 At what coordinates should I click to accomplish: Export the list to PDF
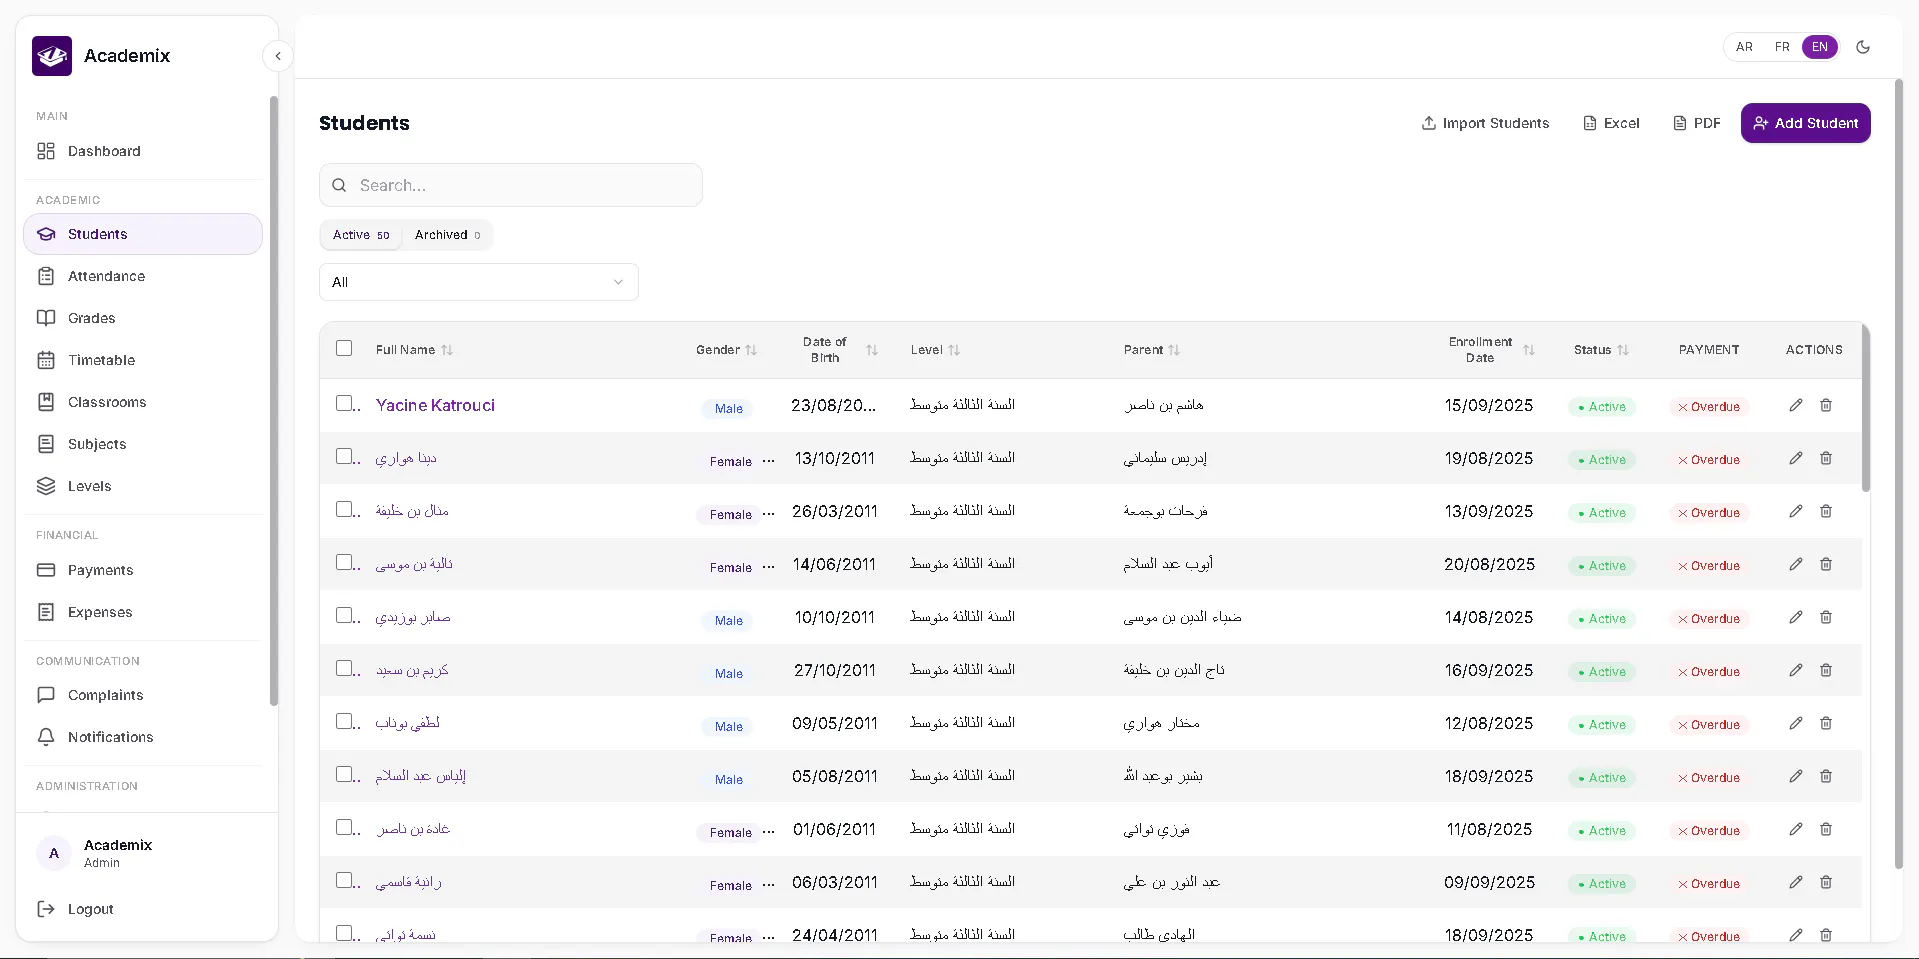pos(1697,123)
